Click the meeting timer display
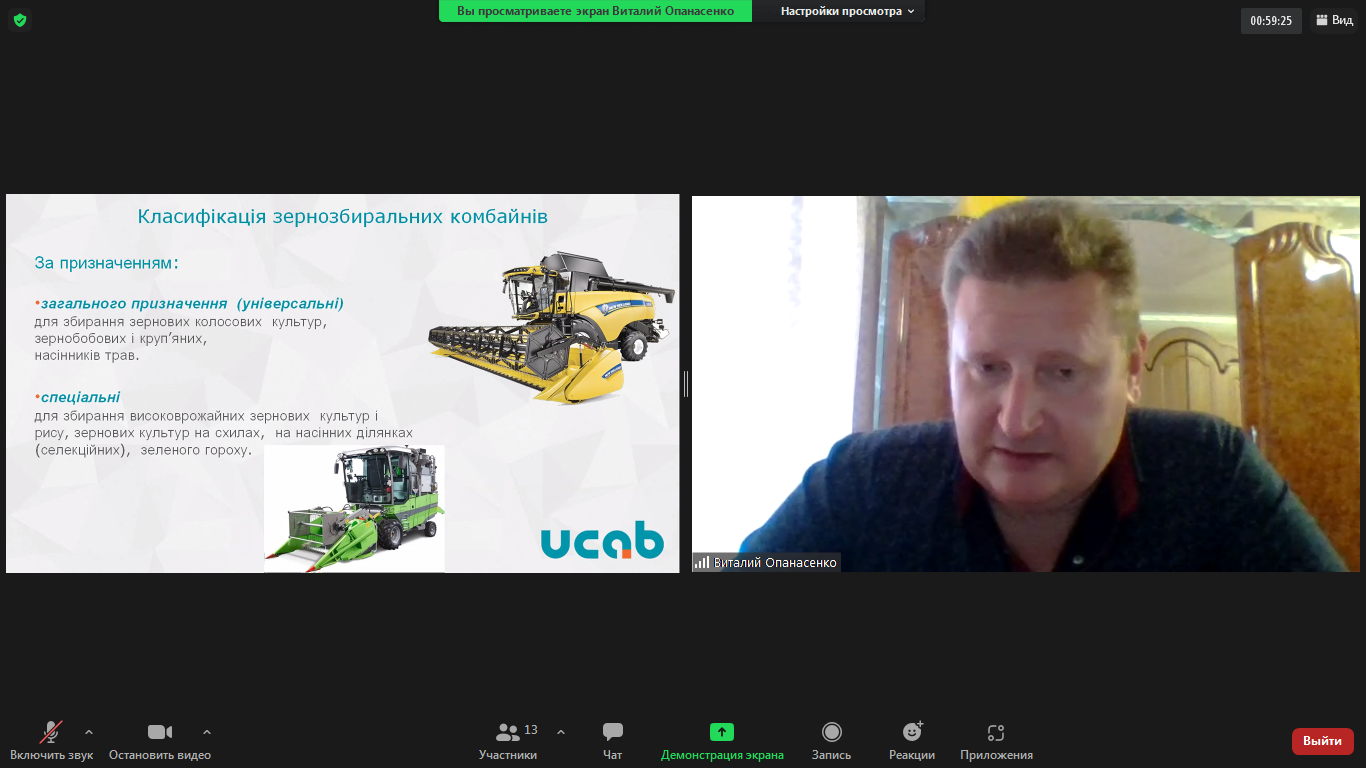 tap(1271, 20)
